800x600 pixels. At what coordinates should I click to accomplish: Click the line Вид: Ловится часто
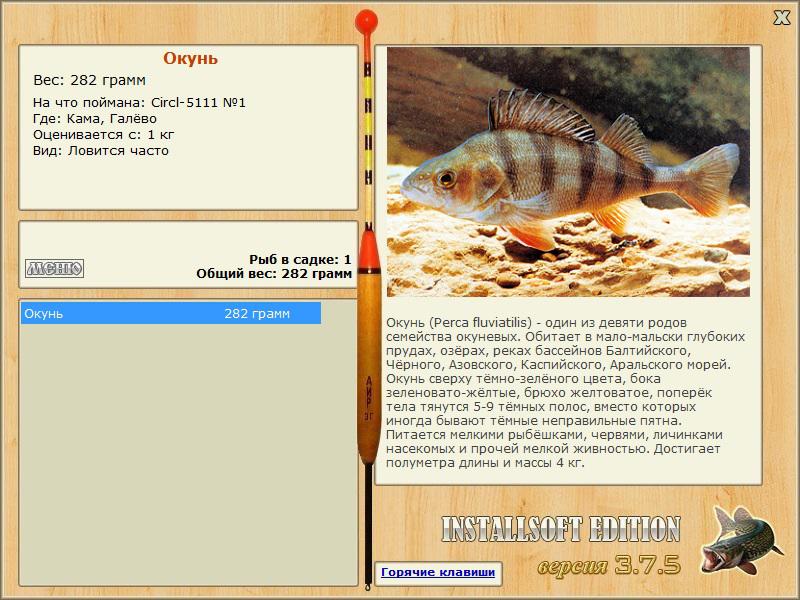coord(101,151)
